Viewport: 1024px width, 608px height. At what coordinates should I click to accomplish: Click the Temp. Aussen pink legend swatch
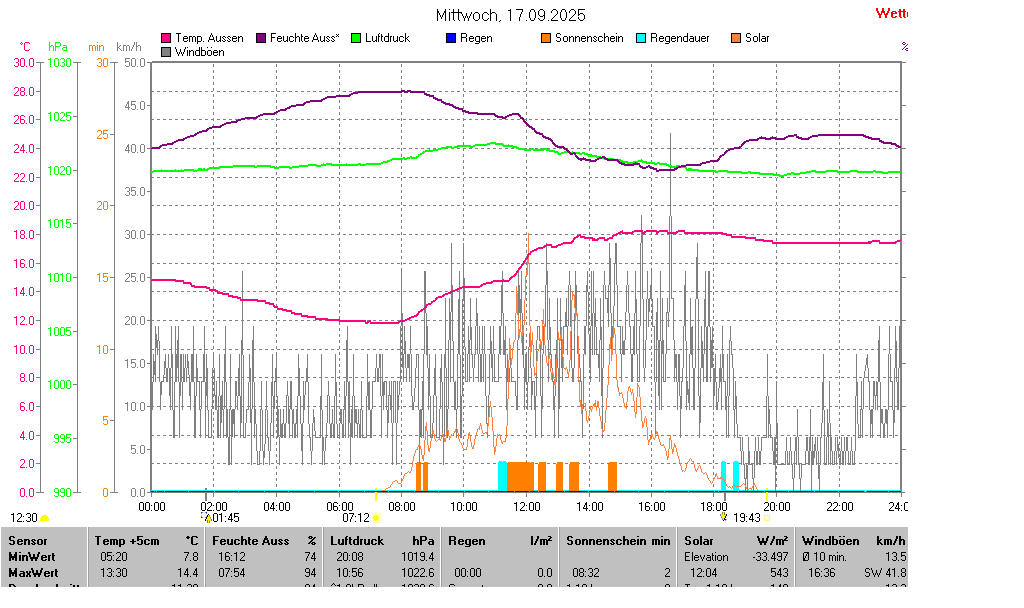(166, 39)
